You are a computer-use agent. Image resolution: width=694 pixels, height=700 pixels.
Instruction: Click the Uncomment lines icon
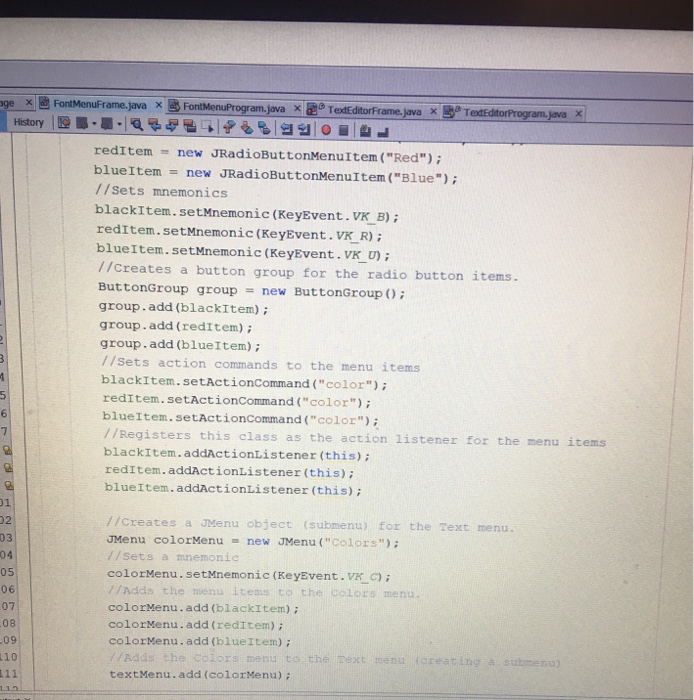pos(383,132)
